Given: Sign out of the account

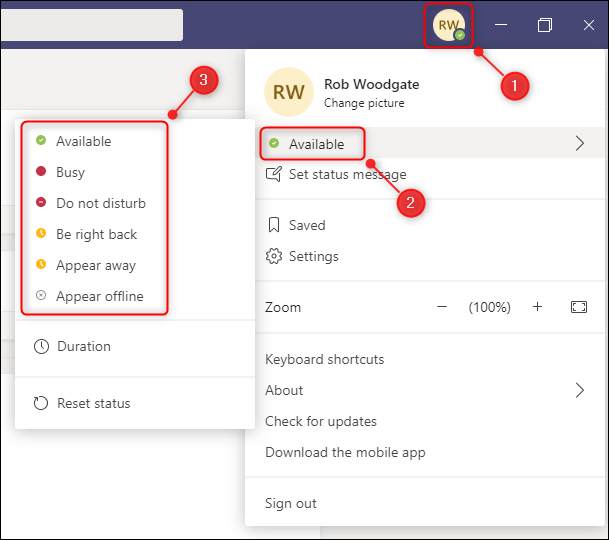Looking at the screenshot, I should pos(291,503).
